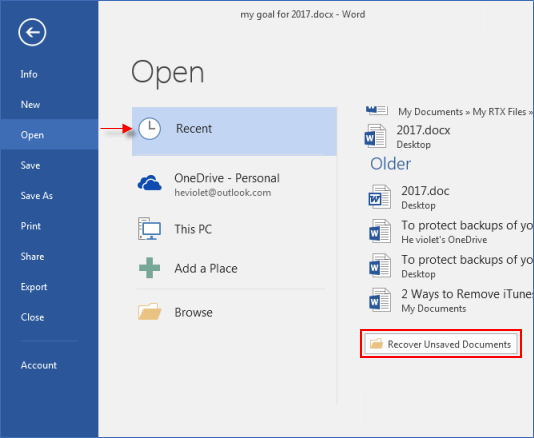Screen dimensions: 534x438
Task: Click the green plus Add a Place icon
Action: [x=150, y=268]
